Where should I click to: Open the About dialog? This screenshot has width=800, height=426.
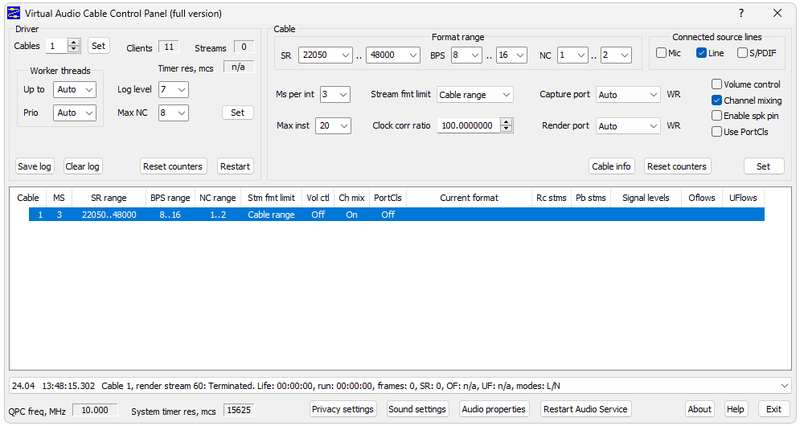point(699,409)
